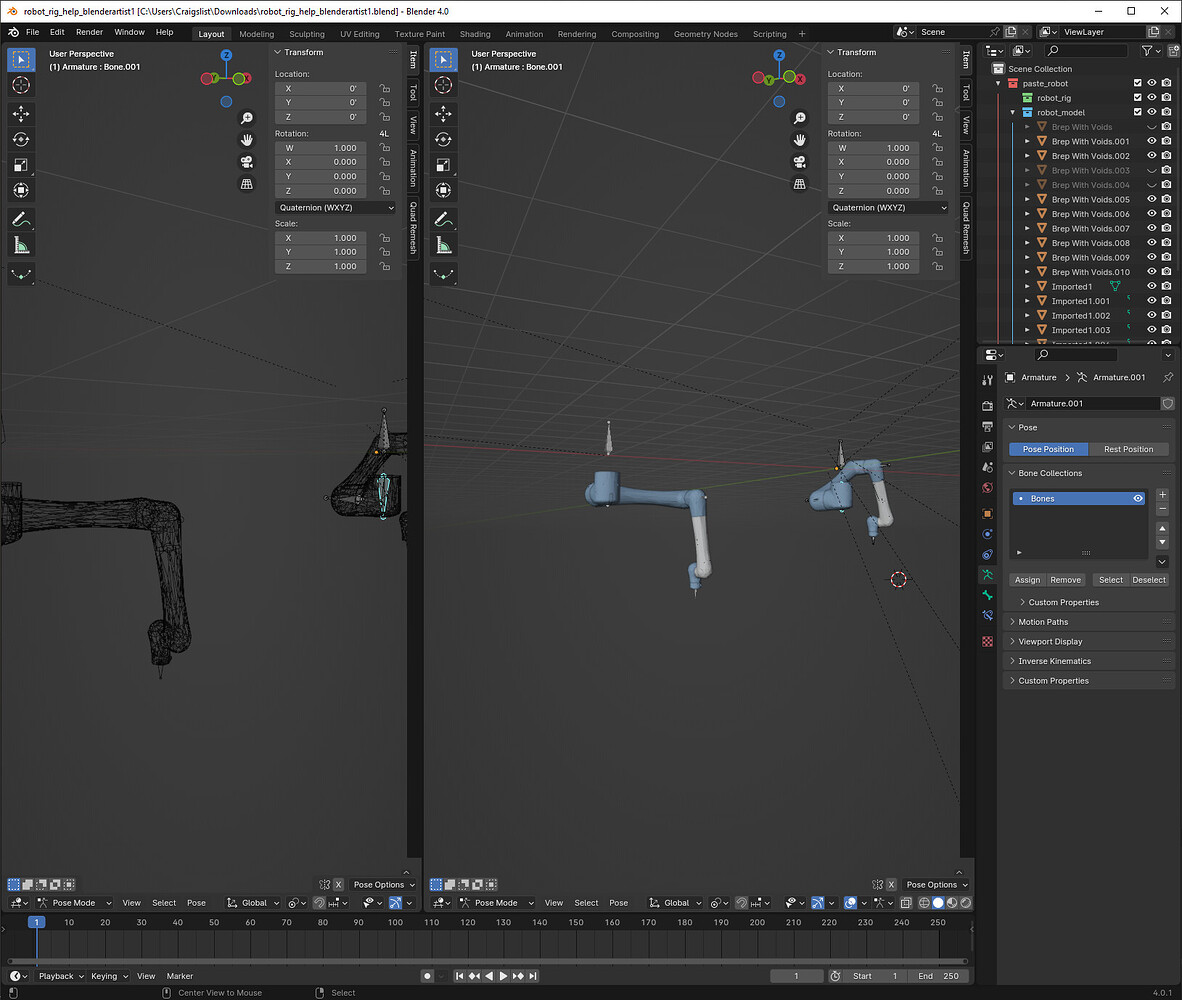Screen dimensions: 1182x1000
Task: Open the Object Data armature properties tab
Action: tap(988, 575)
